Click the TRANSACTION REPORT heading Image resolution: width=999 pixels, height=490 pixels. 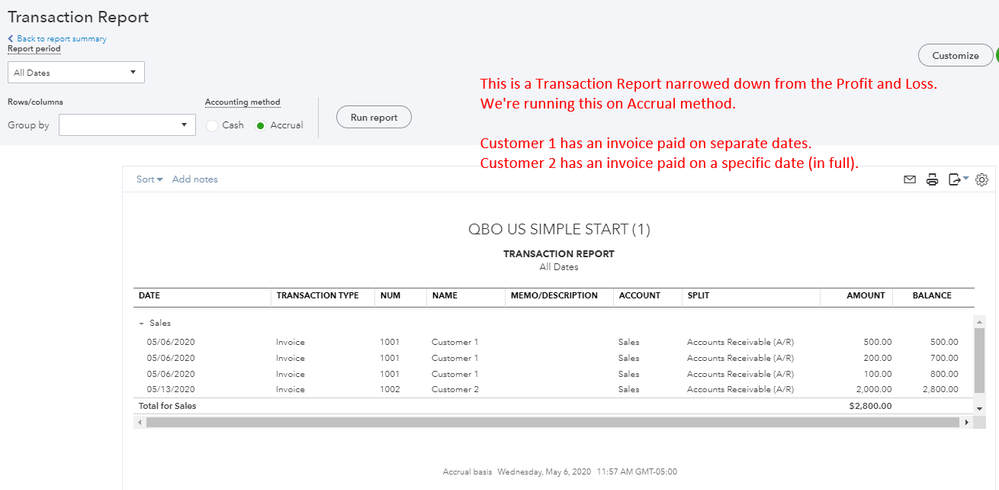(x=559, y=254)
